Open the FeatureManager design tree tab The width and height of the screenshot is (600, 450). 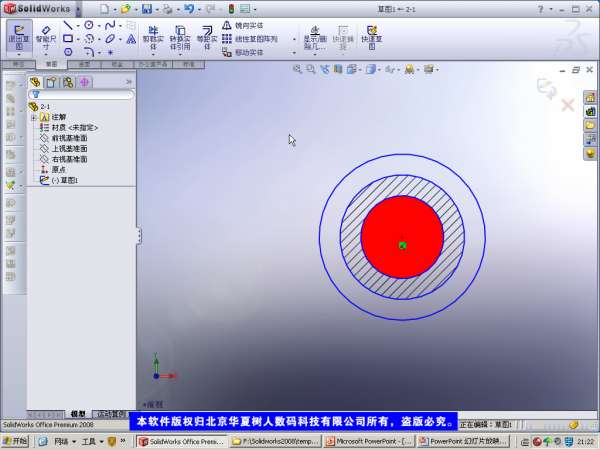click(x=35, y=82)
